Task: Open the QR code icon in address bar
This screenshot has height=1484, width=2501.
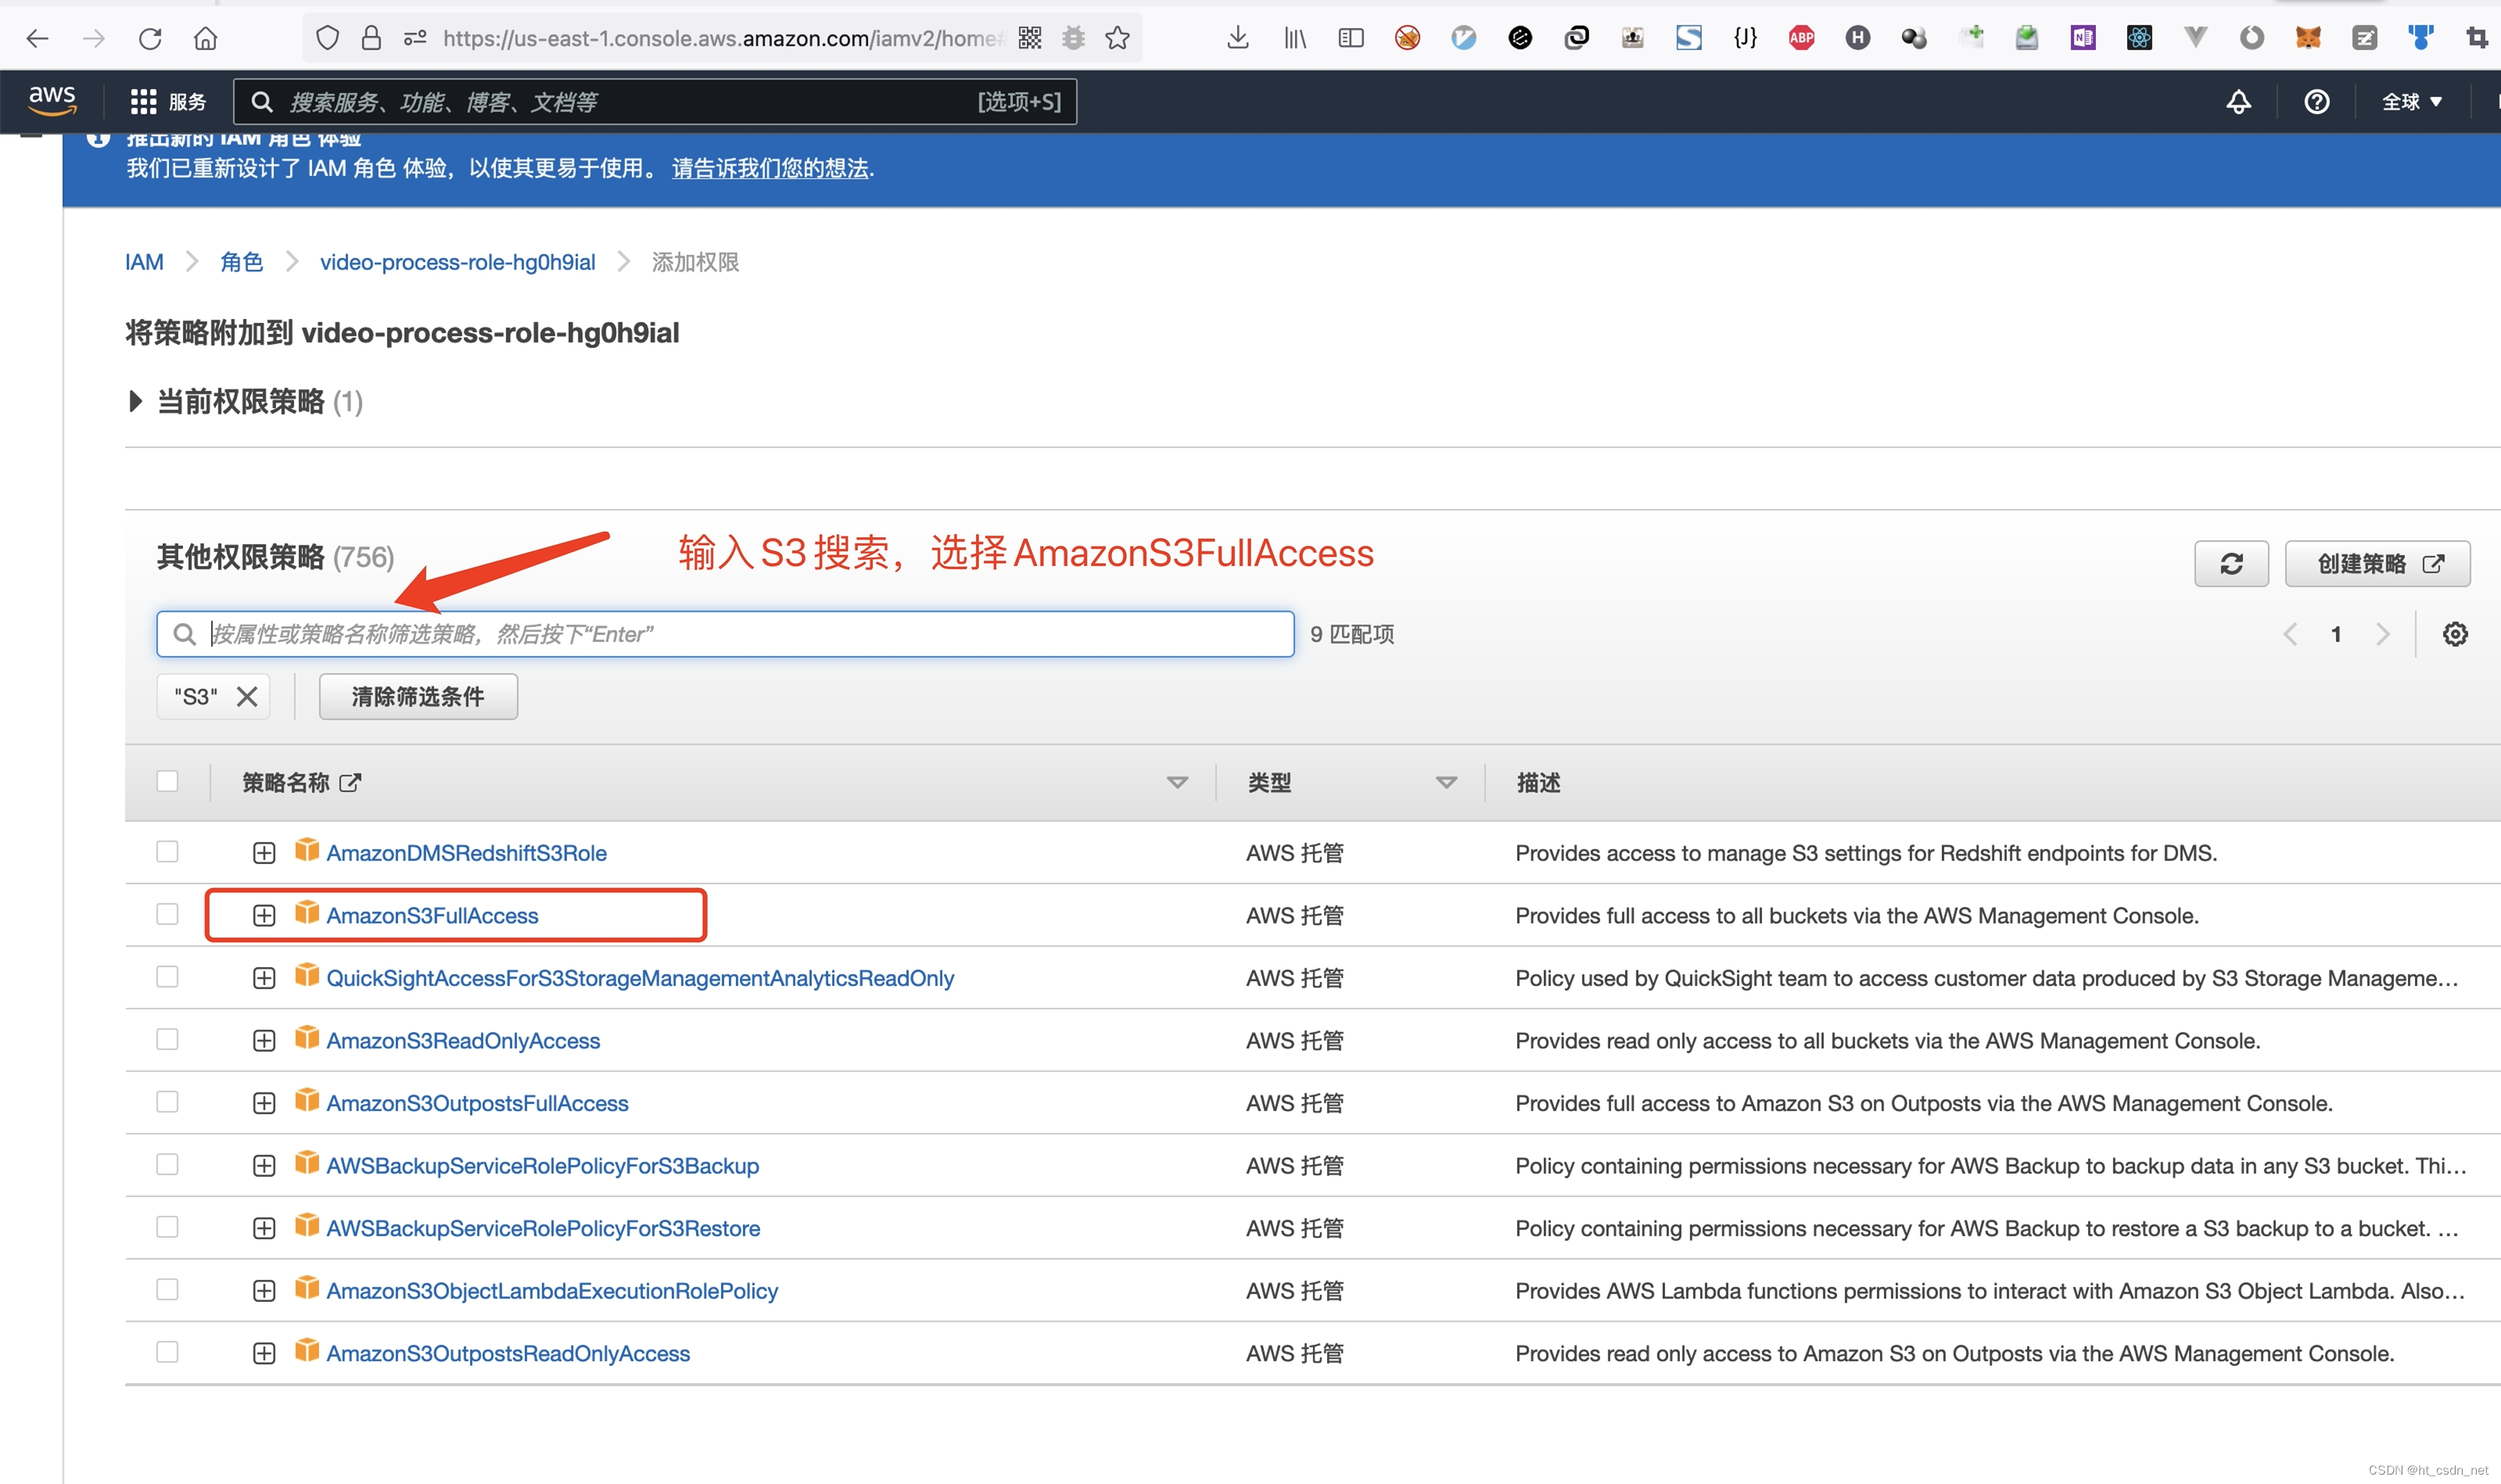Action: (1030, 38)
